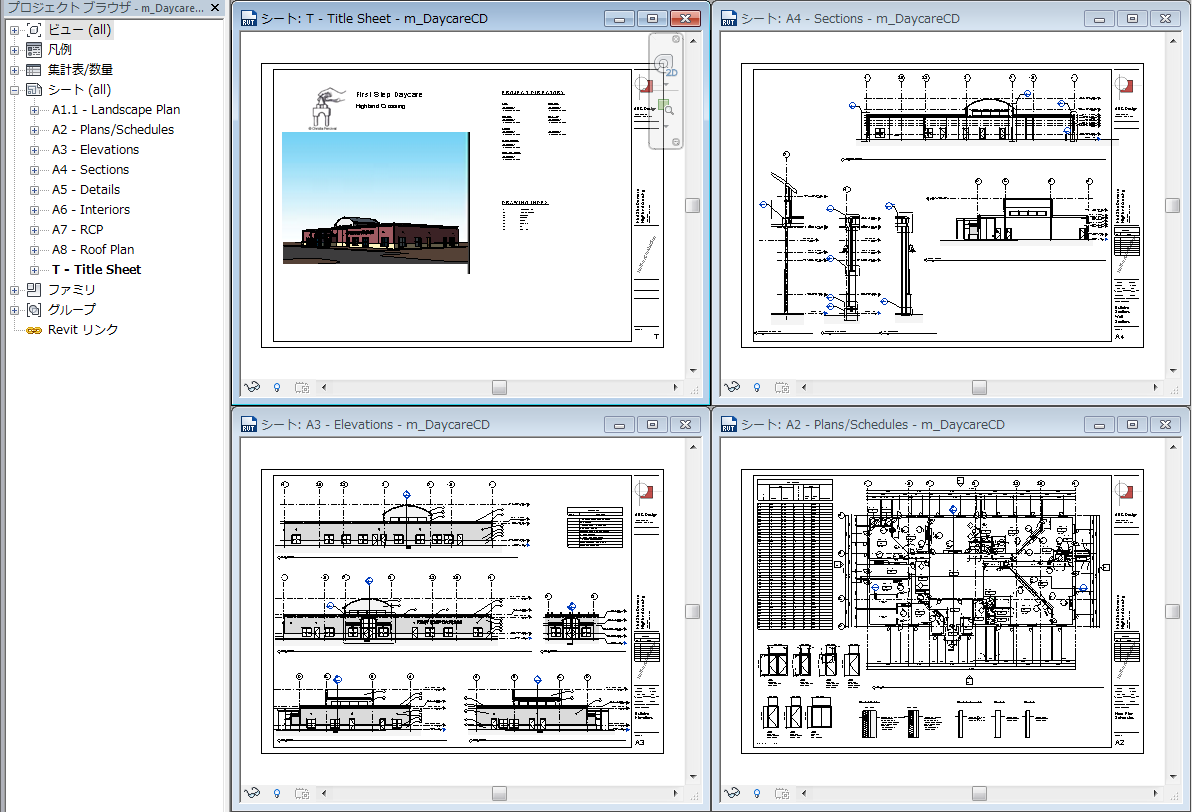1192x812 pixels.
Task: Maximize the A2 - Plans/Schedules window
Action: (1132, 424)
